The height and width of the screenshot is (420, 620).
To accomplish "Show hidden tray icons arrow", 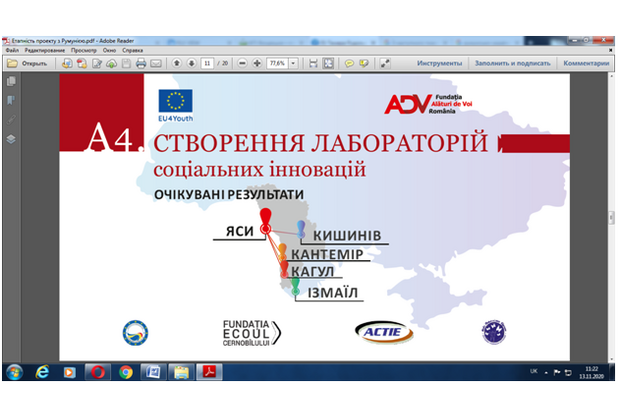I will [546, 372].
